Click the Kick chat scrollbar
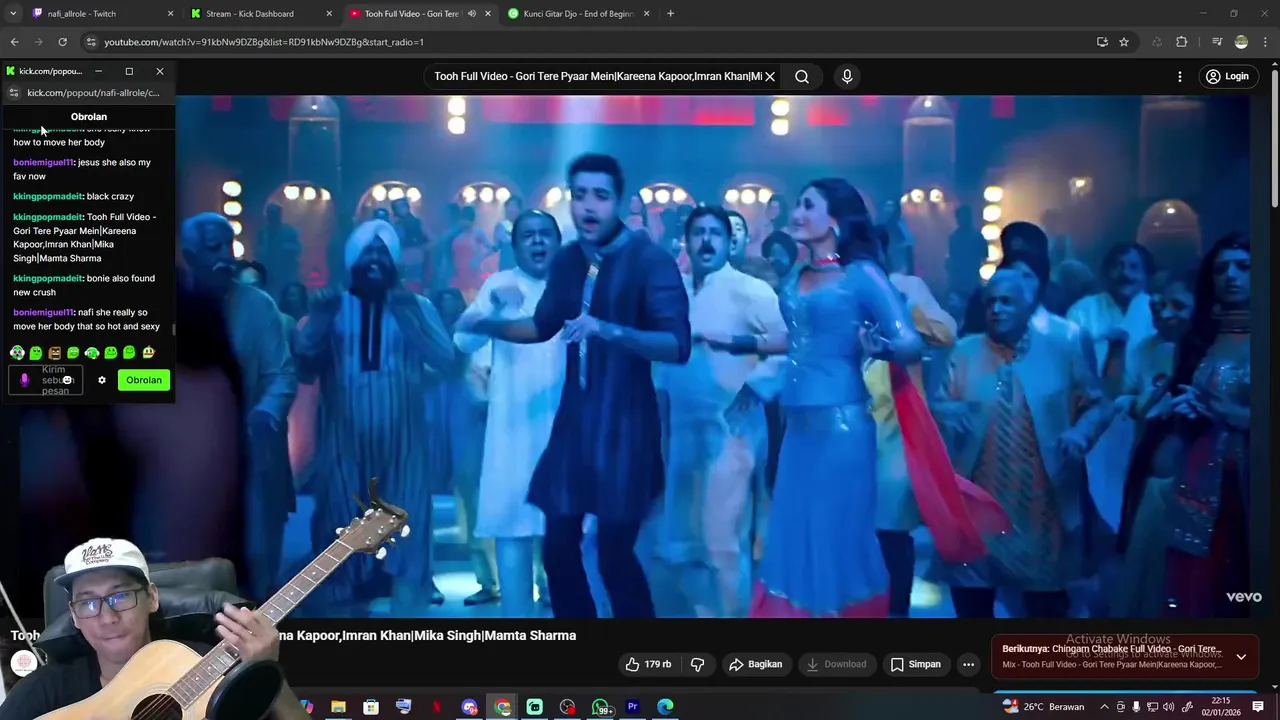The image size is (1280, 720). tap(173, 329)
